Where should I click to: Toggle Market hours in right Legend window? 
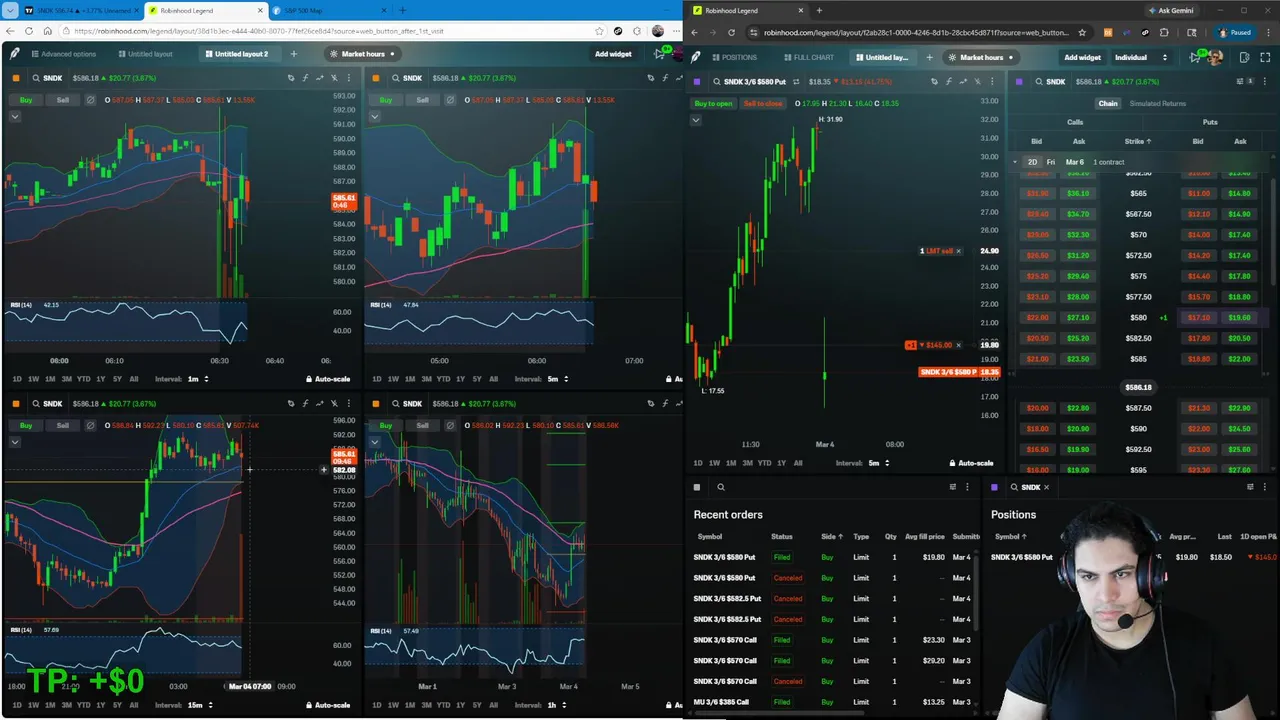[x=981, y=57]
